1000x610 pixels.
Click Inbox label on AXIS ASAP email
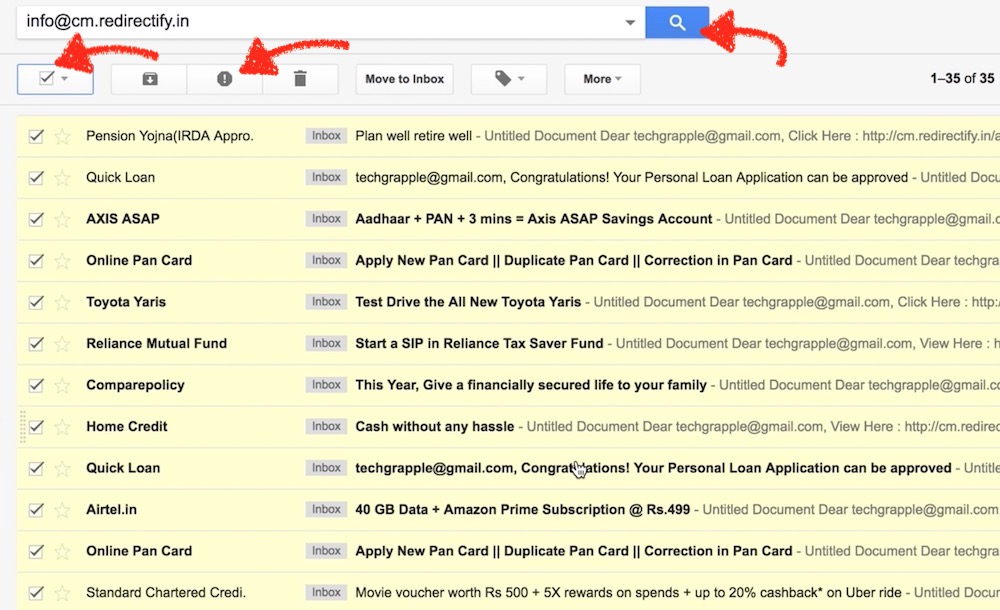coord(326,219)
